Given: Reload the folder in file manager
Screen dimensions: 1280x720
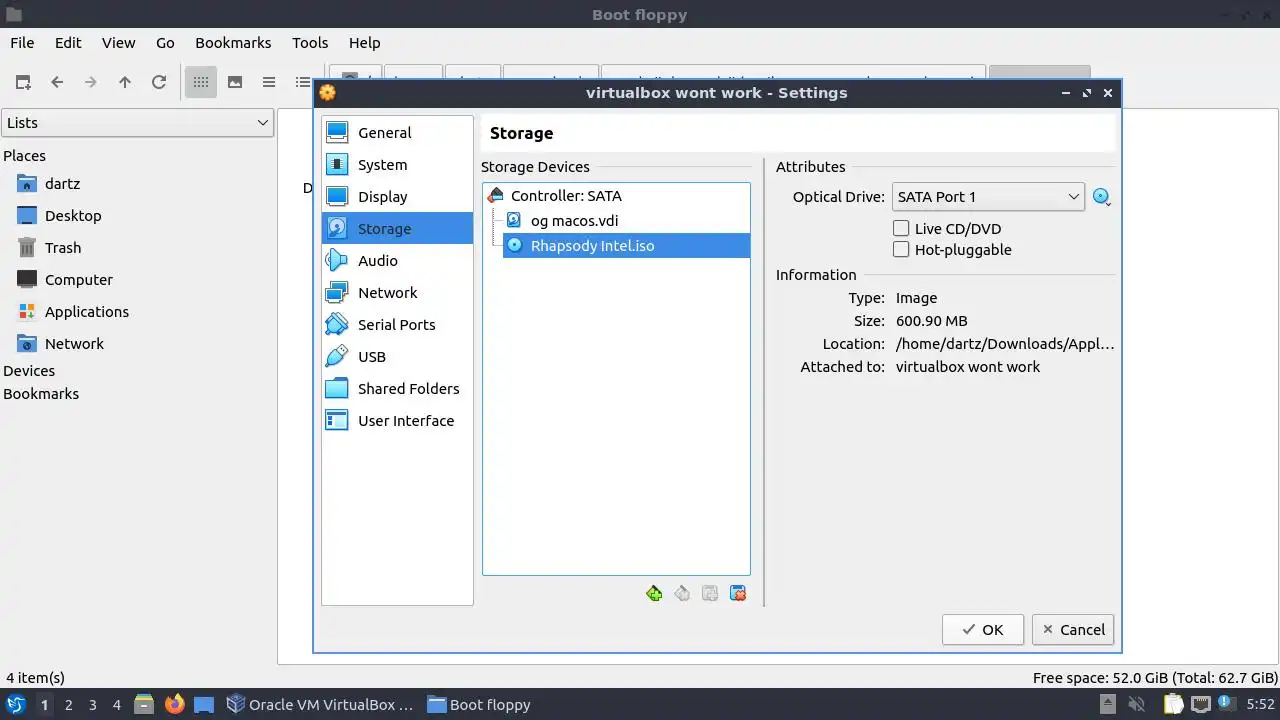Looking at the screenshot, I should coord(159,82).
